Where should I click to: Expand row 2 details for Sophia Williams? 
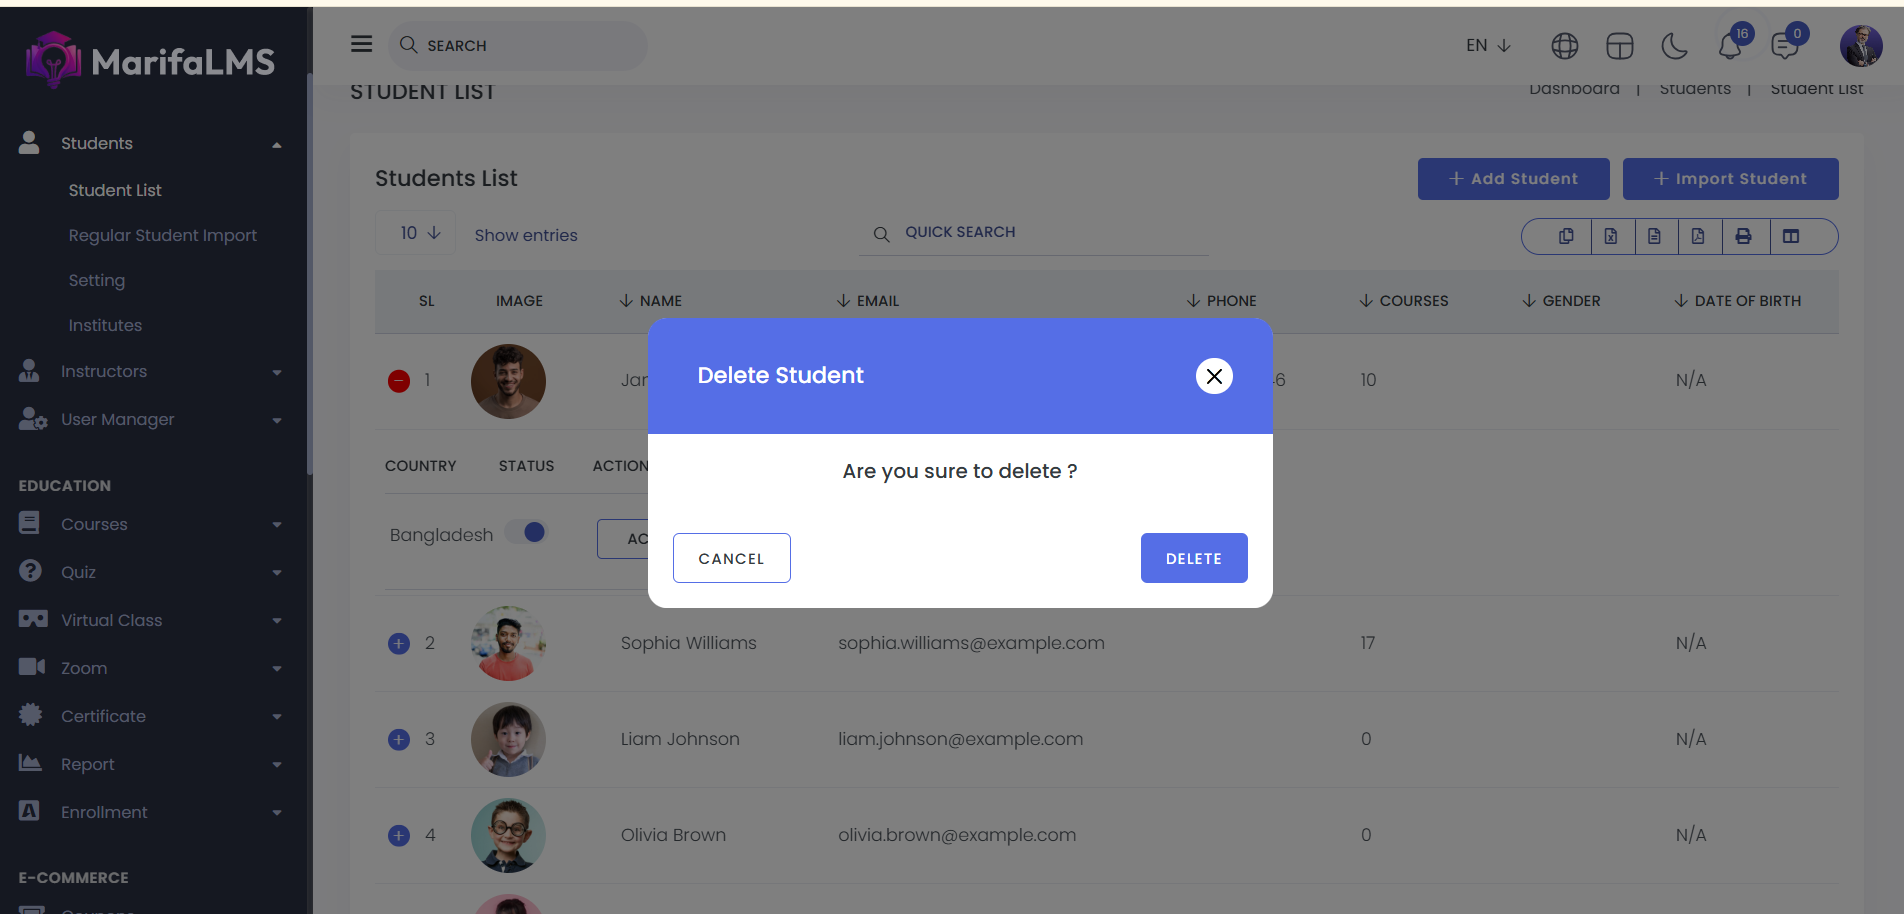399,644
